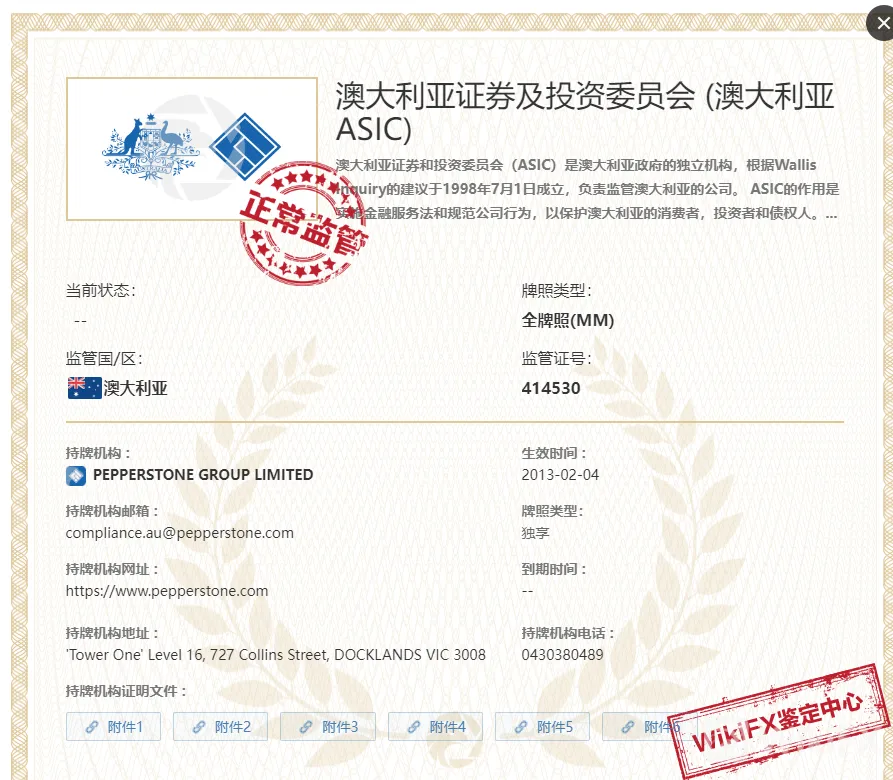Click the 生效时间 label
893x780 pixels.
click(x=554, y=453)
